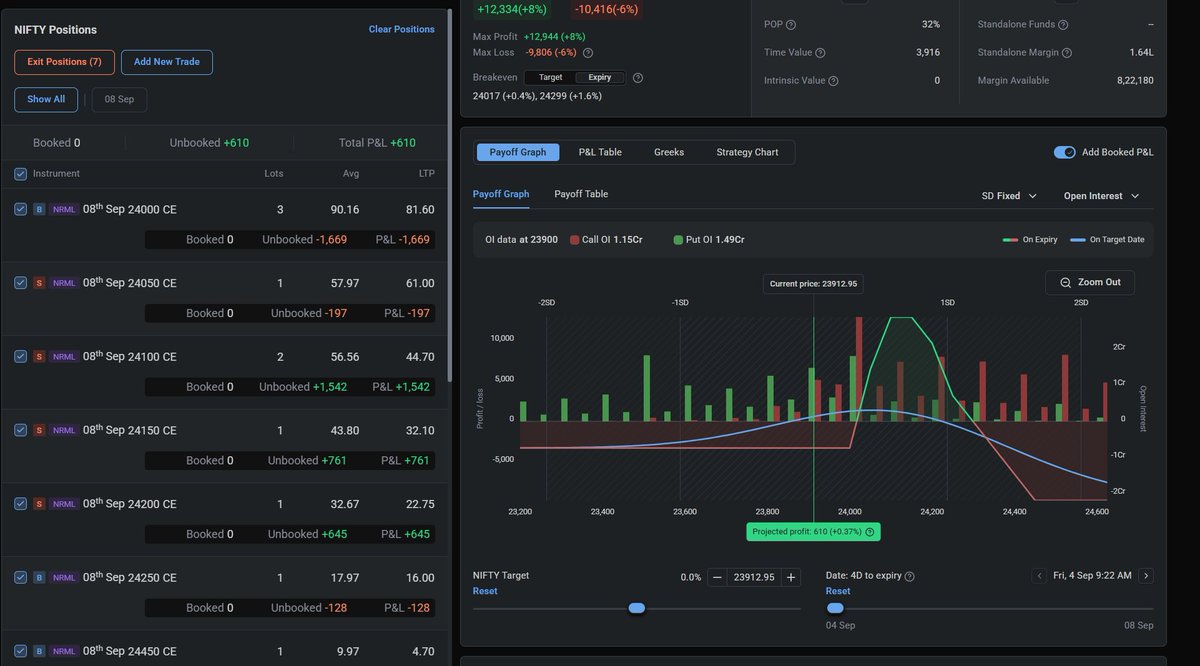Select Payoff Graph sub-tab

[501, 194]
